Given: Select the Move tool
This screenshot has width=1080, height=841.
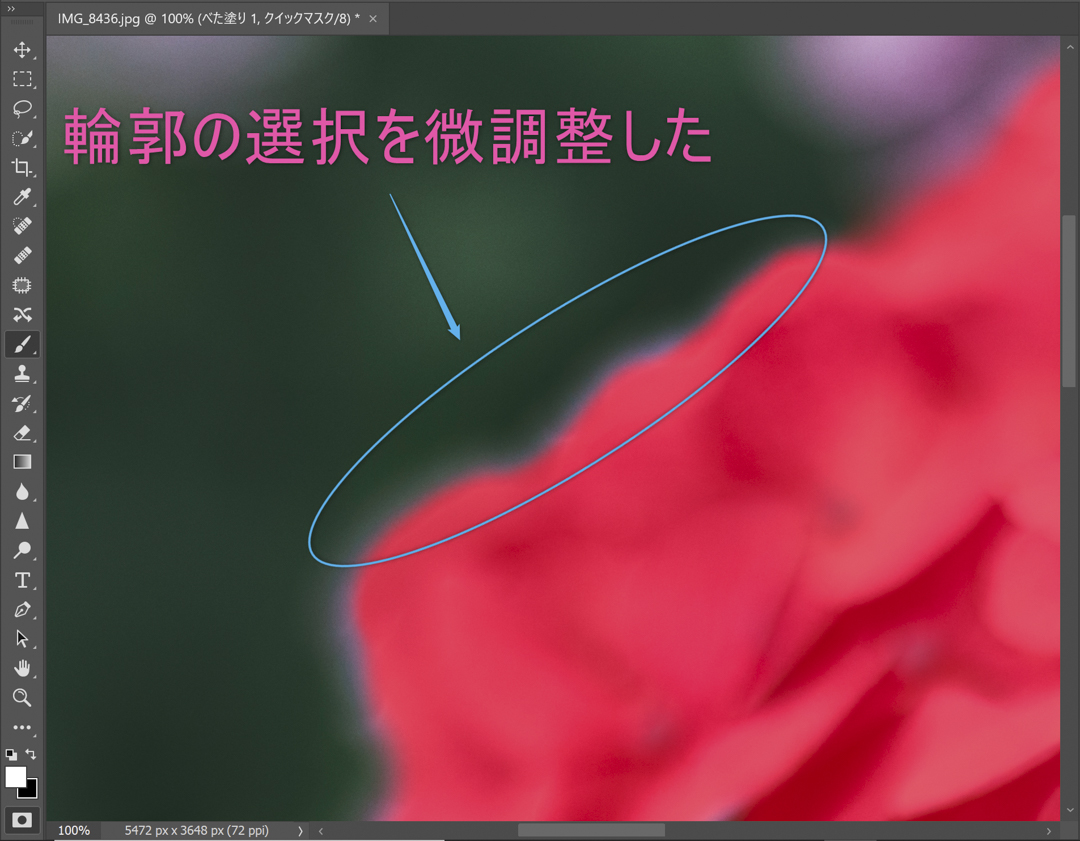Looking at the screenshot, I should point(22,49).
